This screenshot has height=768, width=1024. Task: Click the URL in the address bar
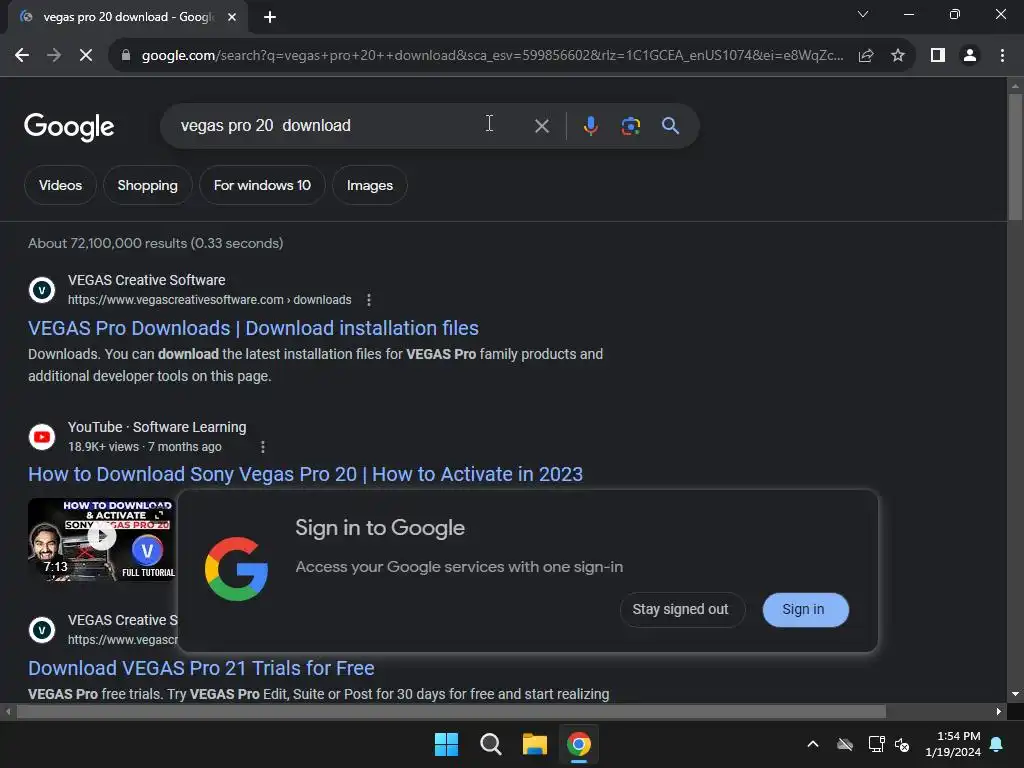tap(492, 56)
